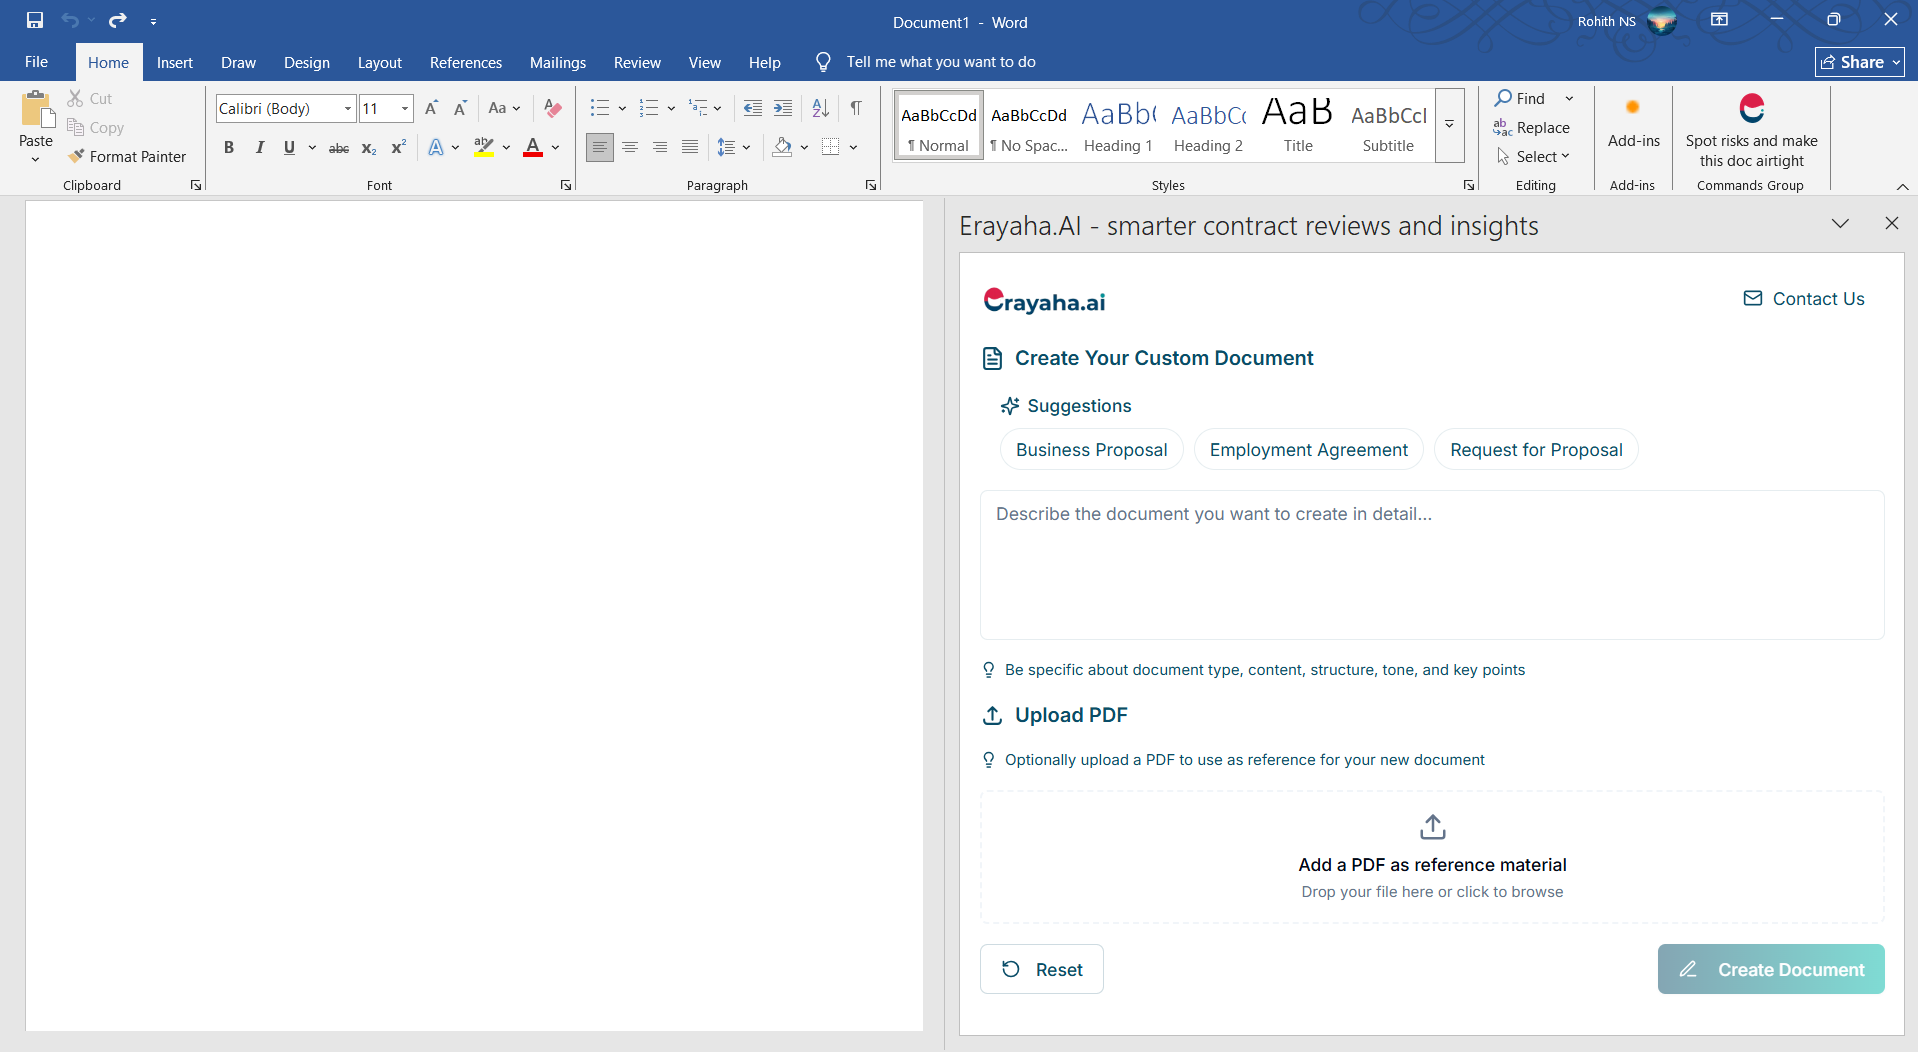Align paragraph text to the right
The height and width of the screenshot is (1052, 1918).
[660, 147]
